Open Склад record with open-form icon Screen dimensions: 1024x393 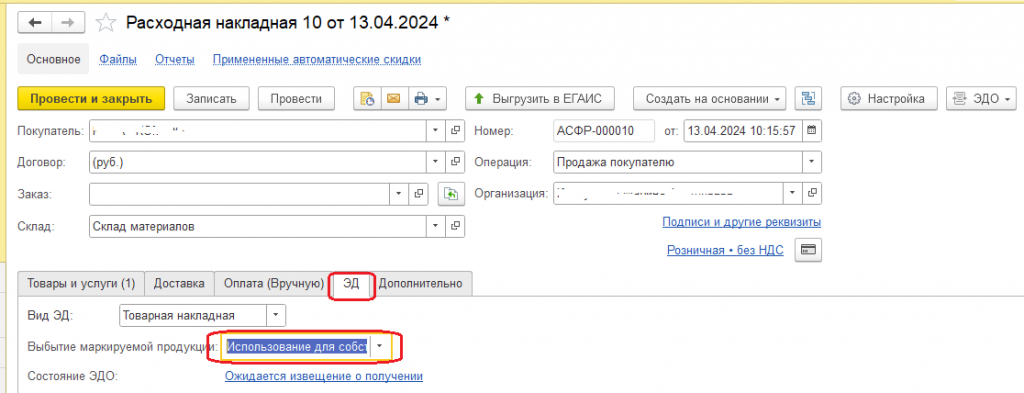(x=455, y=226)
